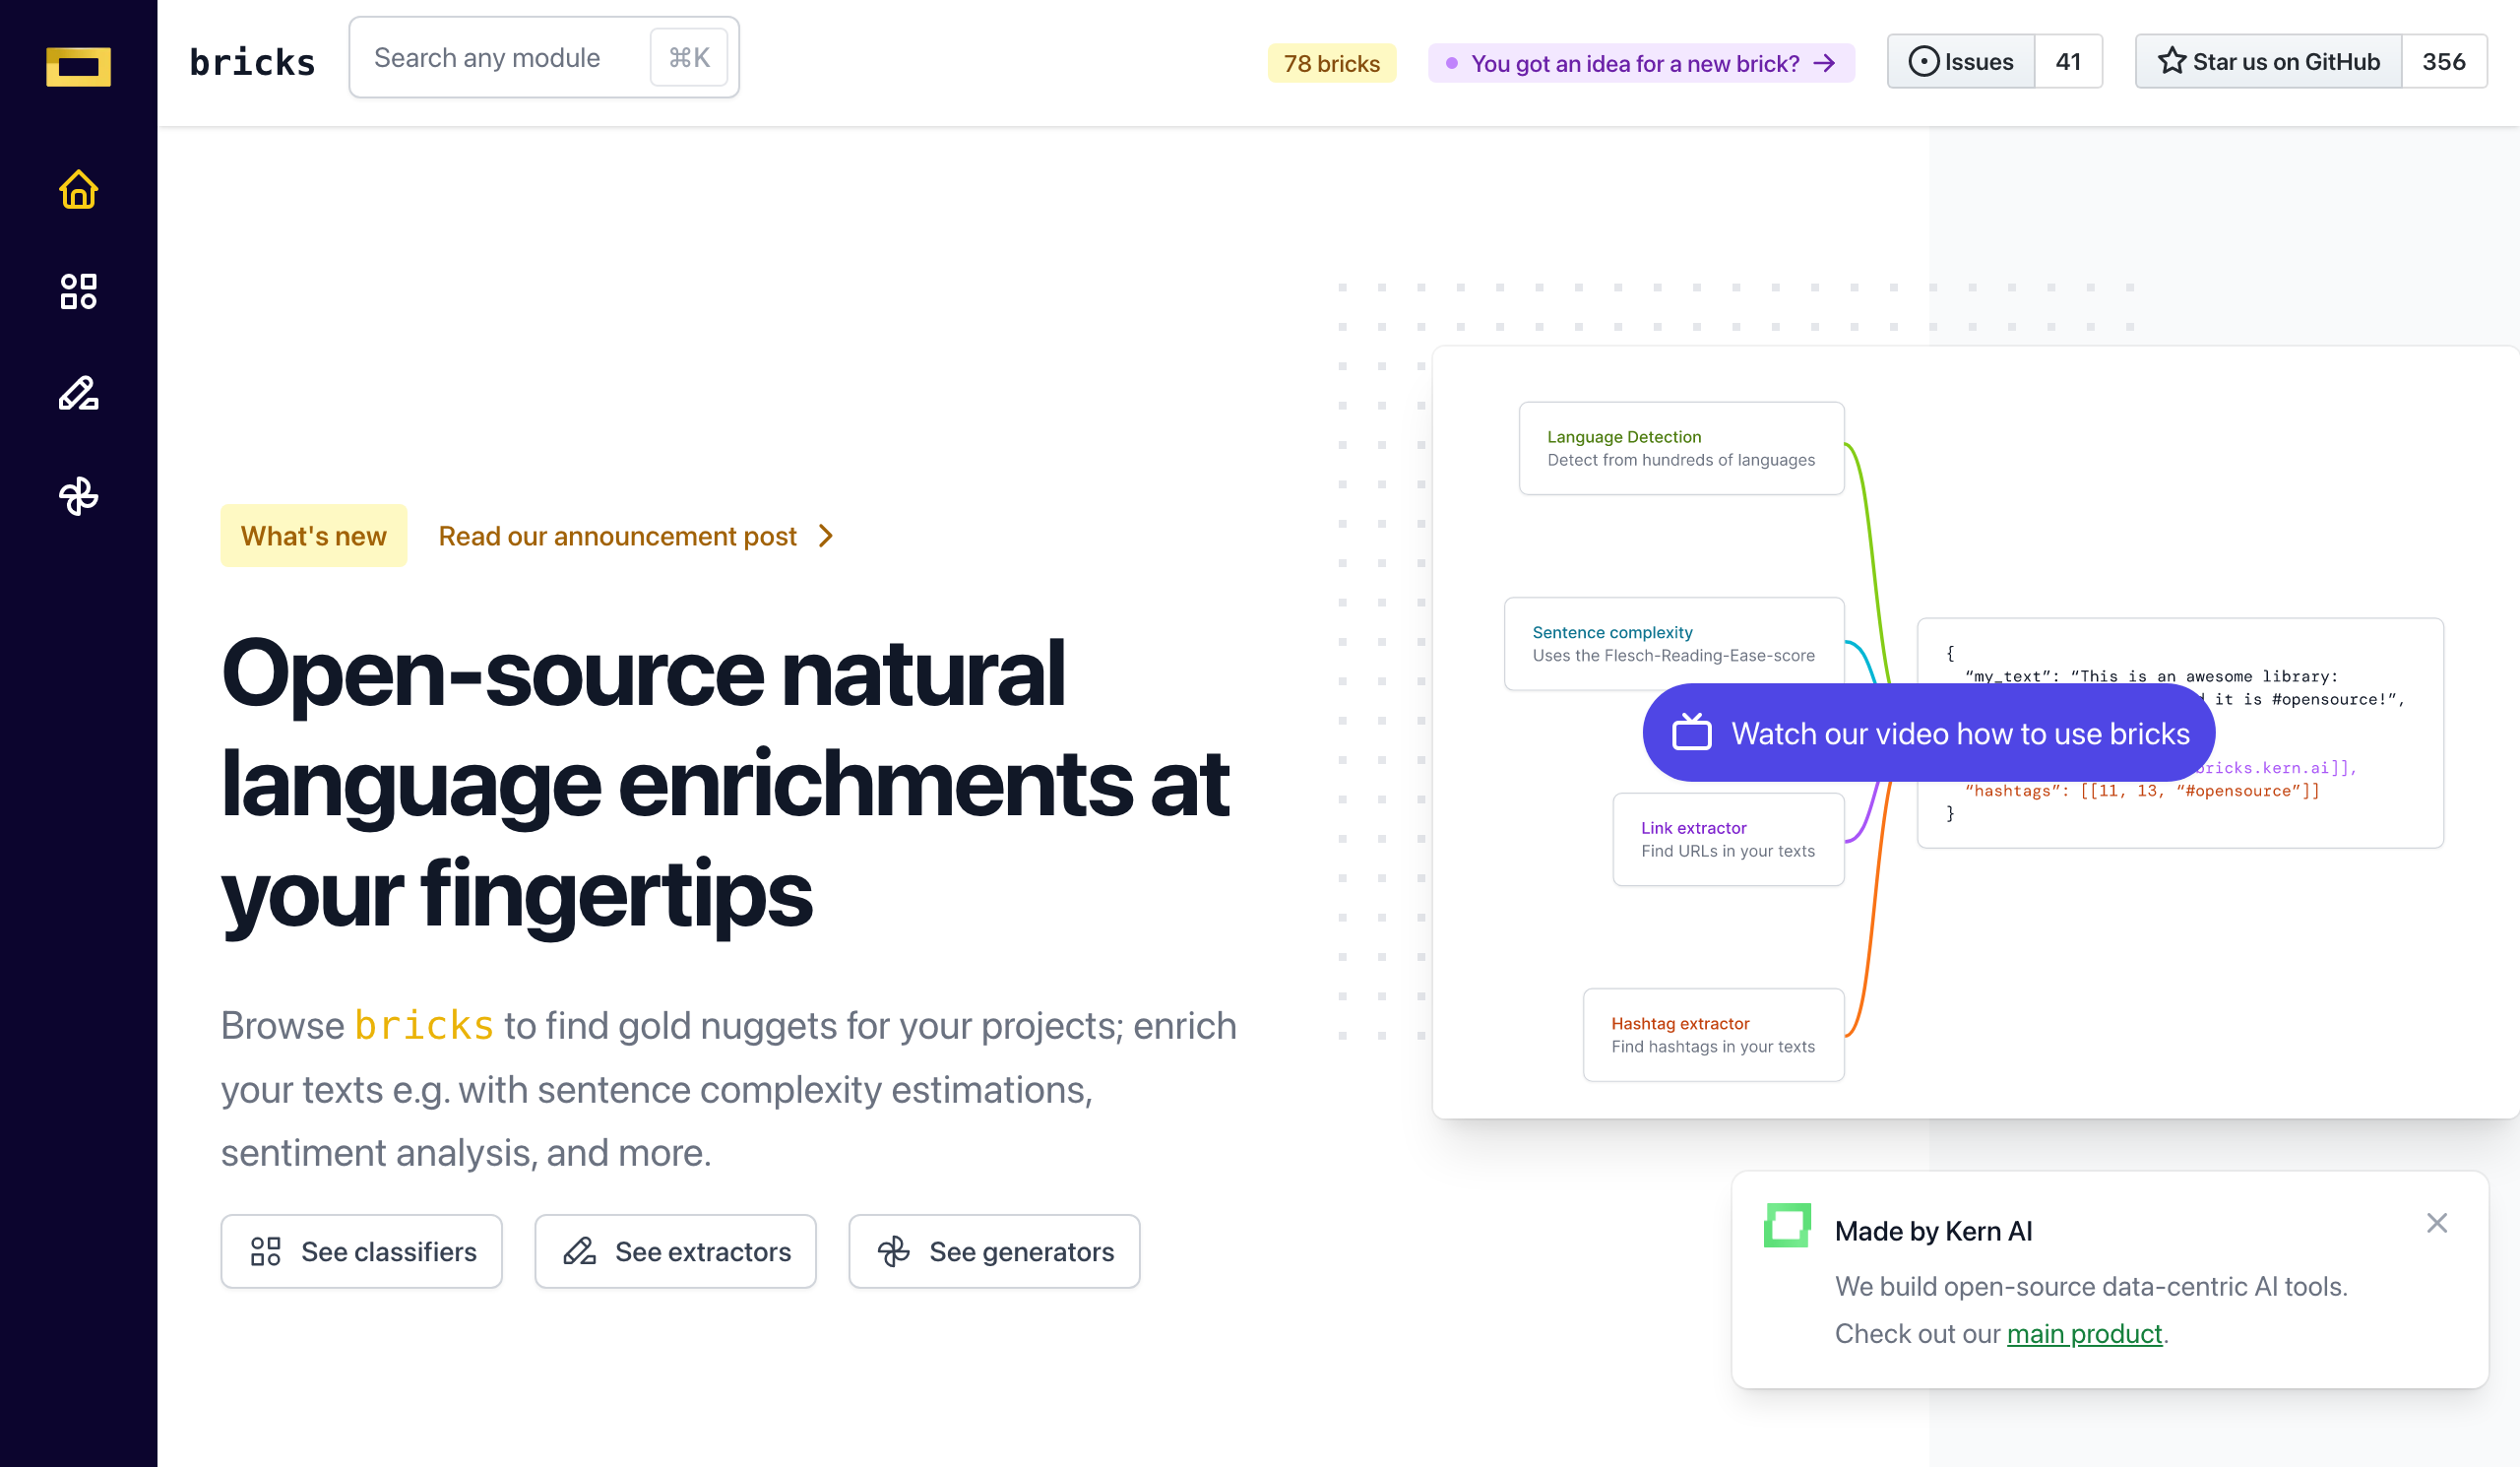Click the See extractors button
2520x1467 pixels.
pyautogui.click(x=675, y=1251)
